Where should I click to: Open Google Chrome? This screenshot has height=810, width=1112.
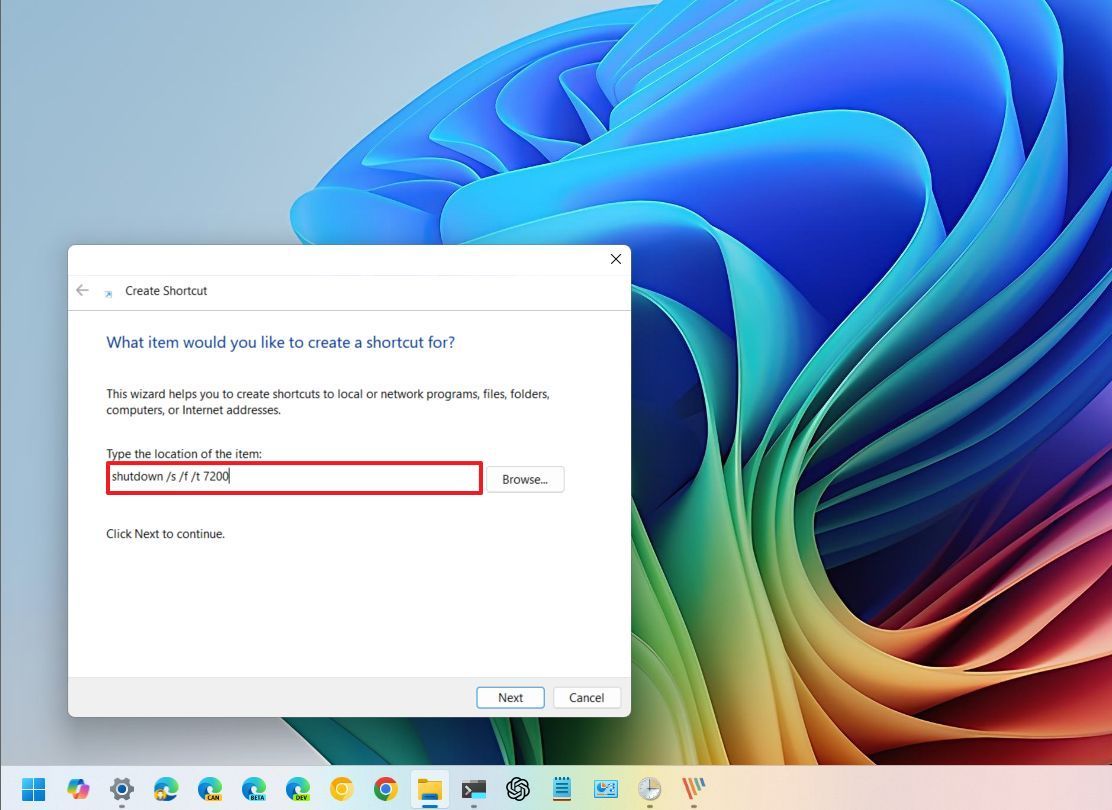(x=387, y=789)
